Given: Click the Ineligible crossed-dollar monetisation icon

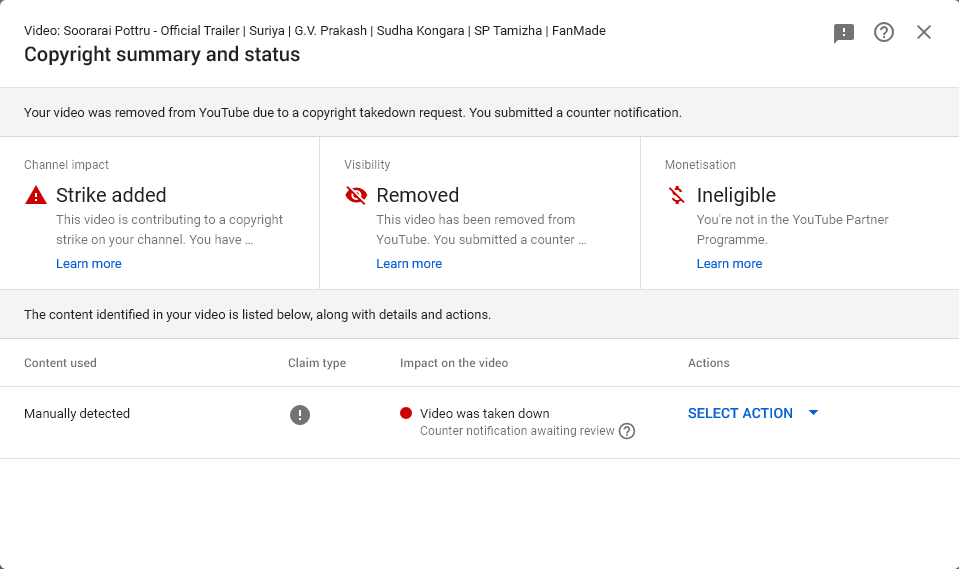Looking at the screenshot, I should pyautogui.click(x=676, y=195).
